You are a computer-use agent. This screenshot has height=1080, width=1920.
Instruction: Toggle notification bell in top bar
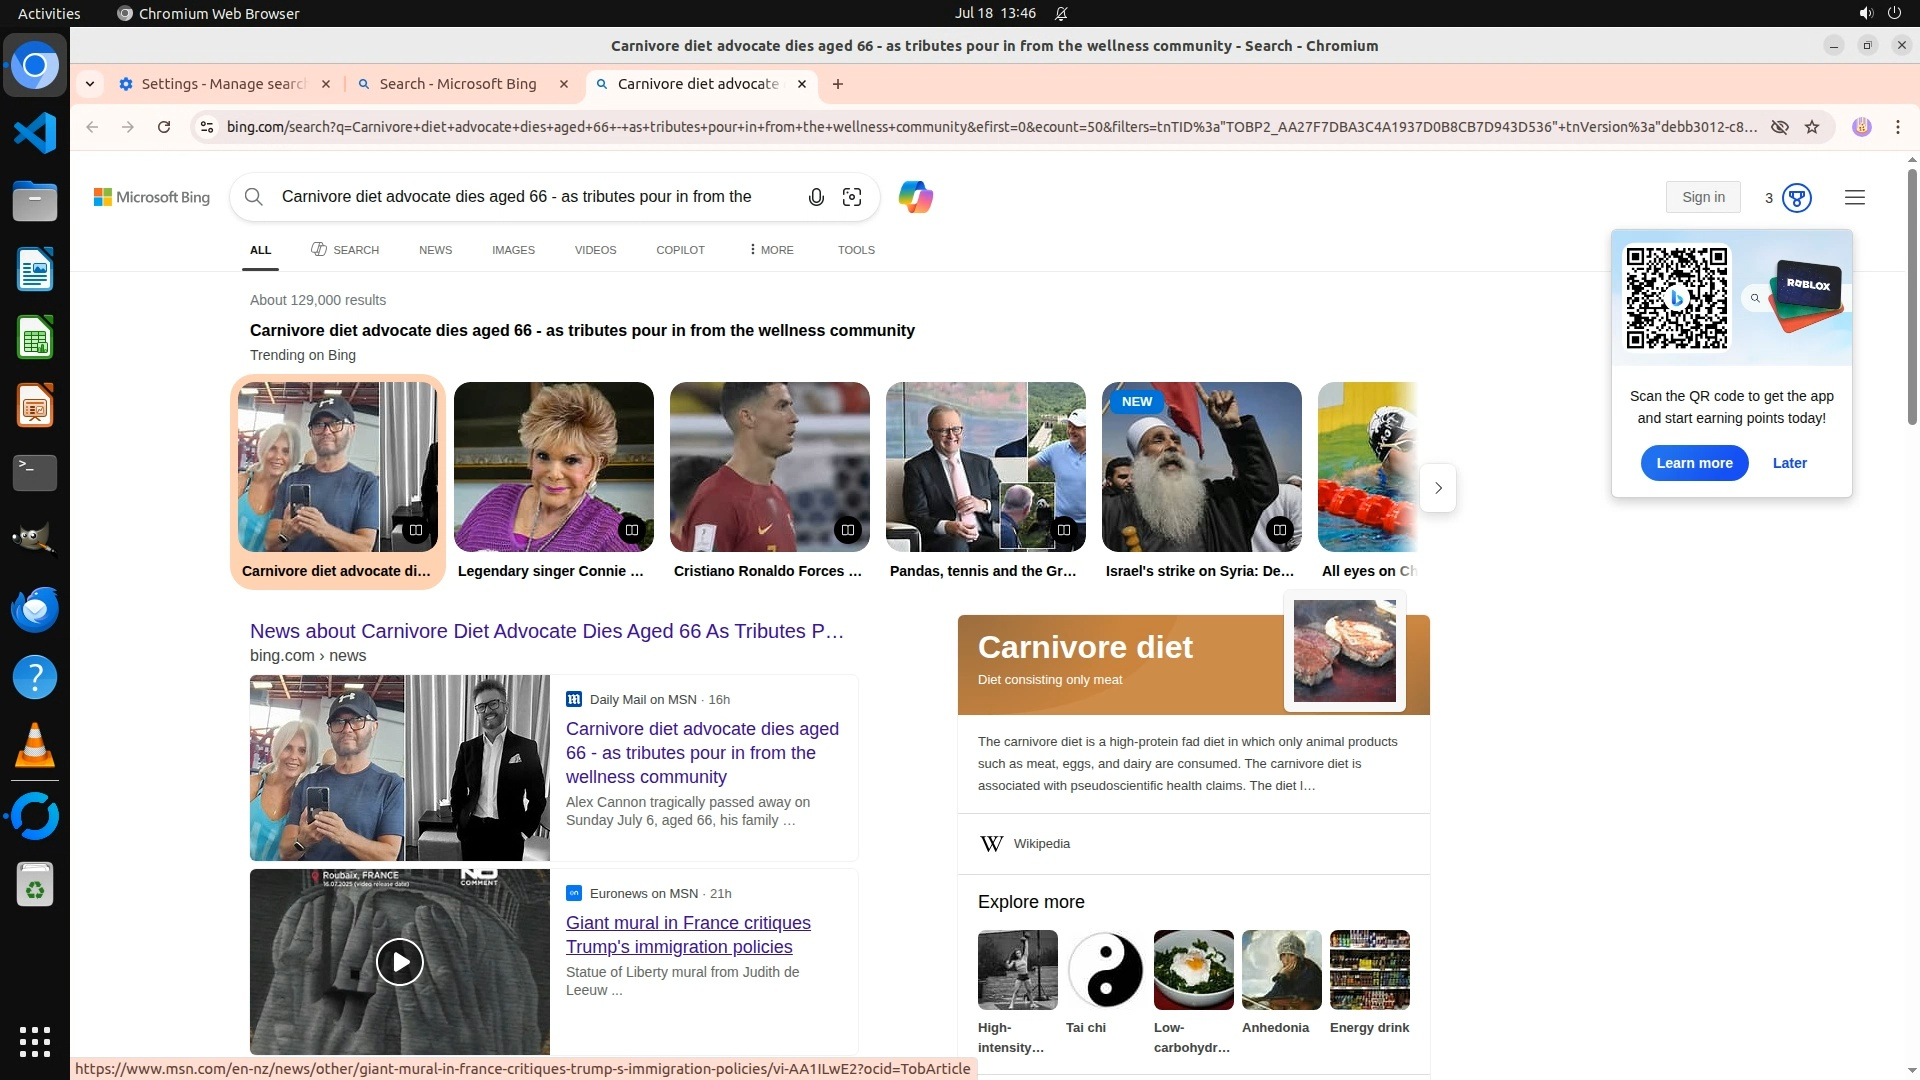click(x=1061, y=13)
